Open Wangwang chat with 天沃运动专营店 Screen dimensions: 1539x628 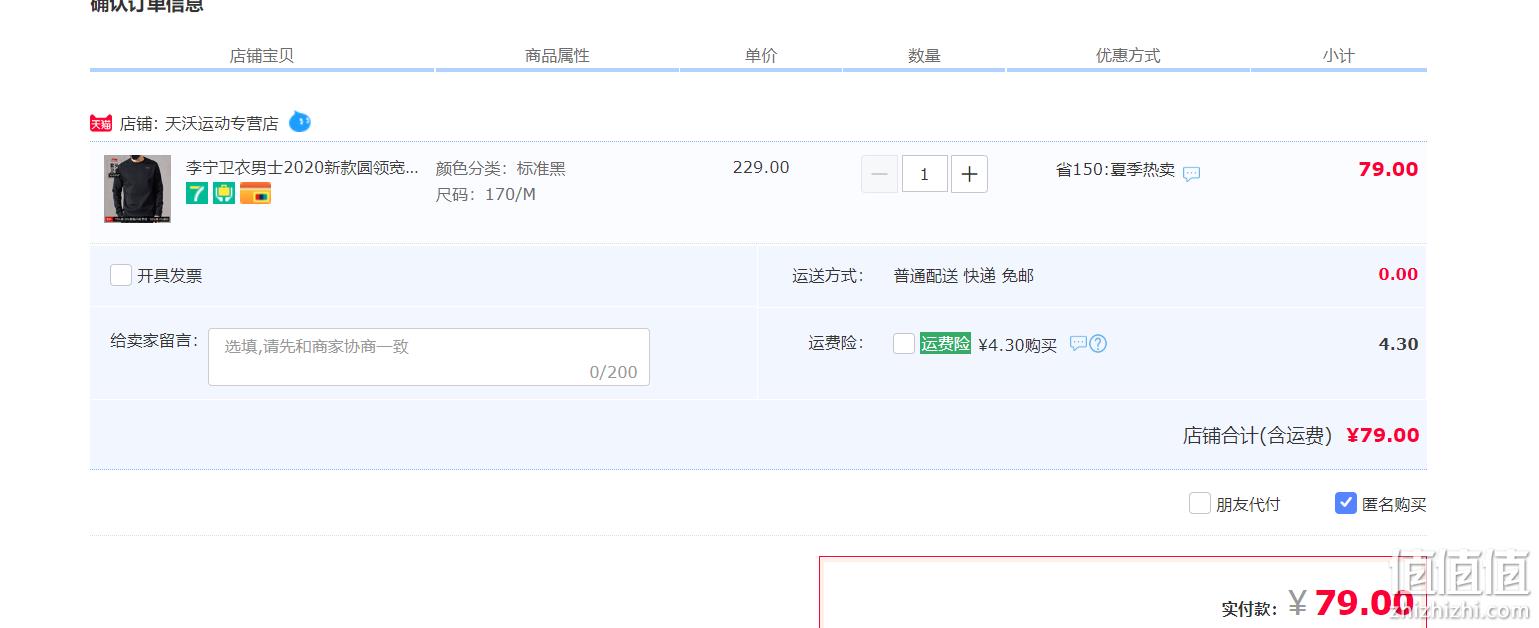click(300, 122)
